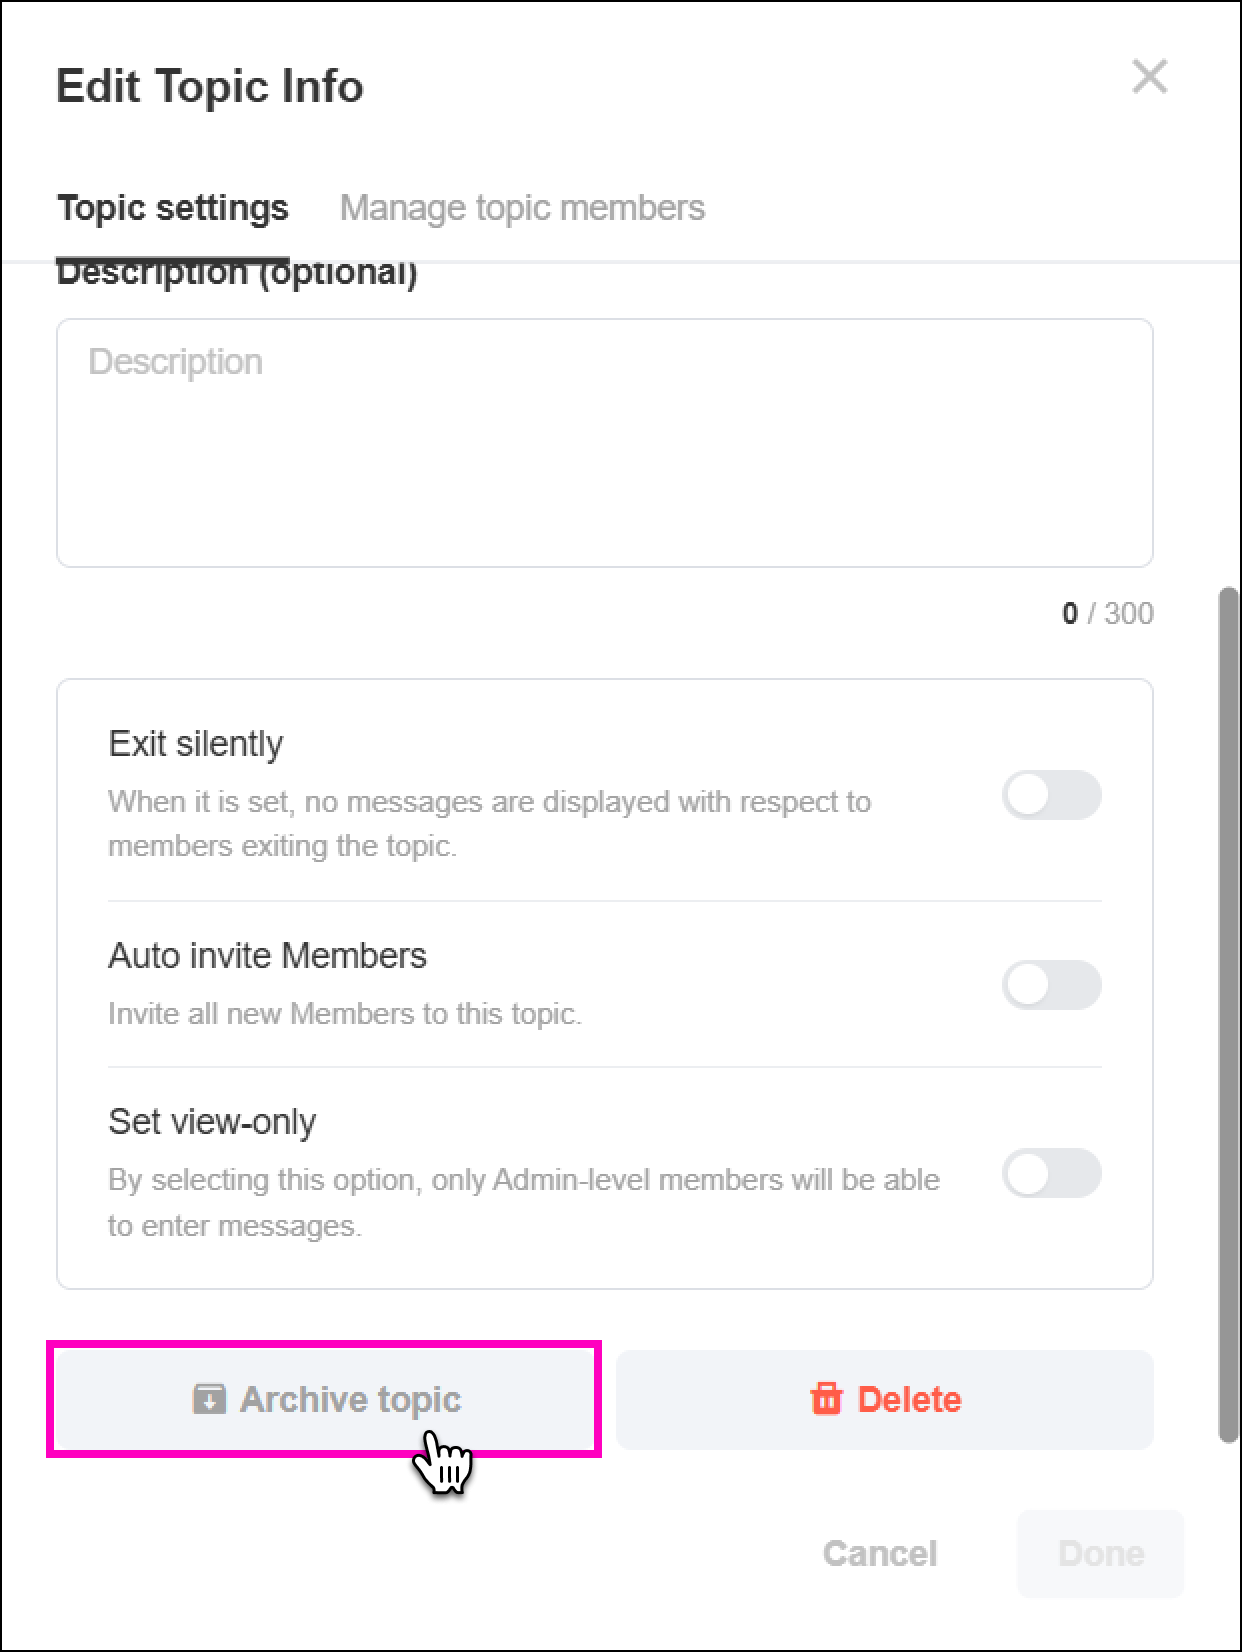Viewport: 1242px width, 1652px height.
Task: Click the dialog's vertical scrollbar
Action: 1228,1015
